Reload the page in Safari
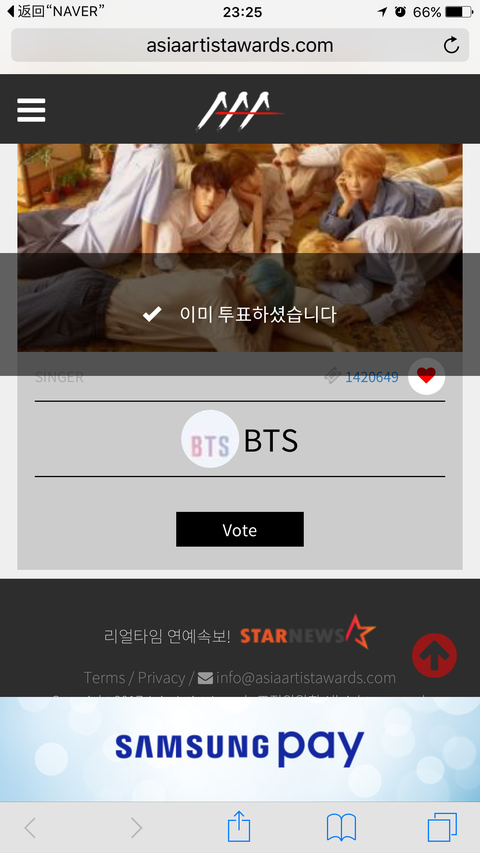Viewport: 480px width, 853px height. (451, 45)
